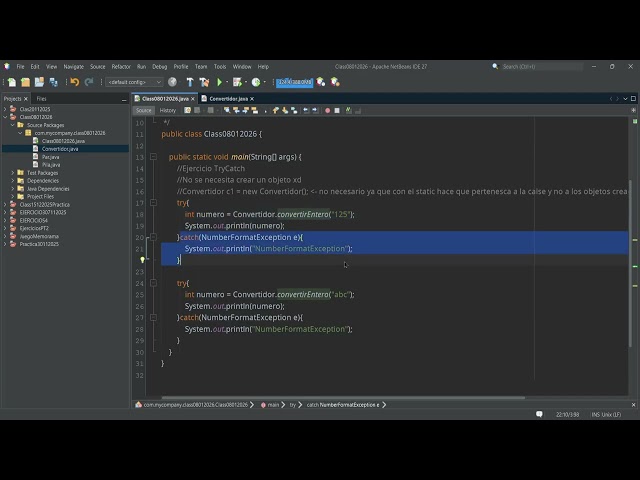Click the catch NumberFormatException breadcrumb
Screen dimensions: 640x480
point(343,405)
